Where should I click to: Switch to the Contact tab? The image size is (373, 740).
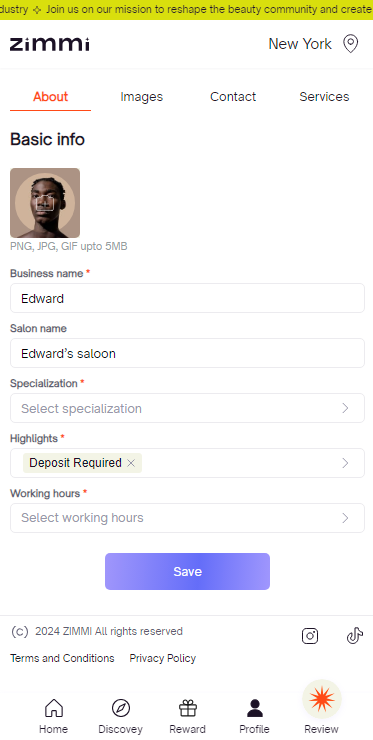click(x=233, y=97)
